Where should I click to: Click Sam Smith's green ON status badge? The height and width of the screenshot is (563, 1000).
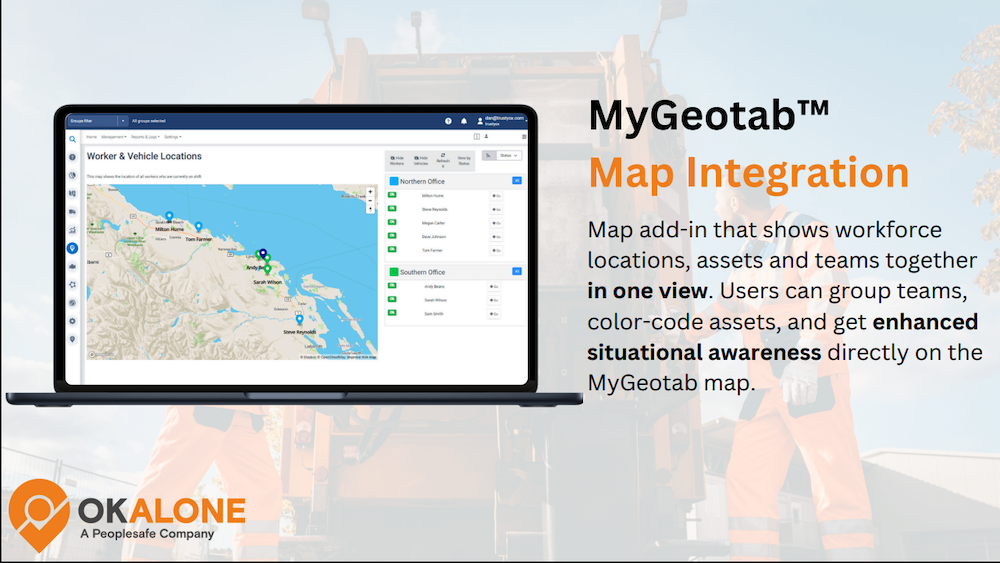(x=392, y=313)
